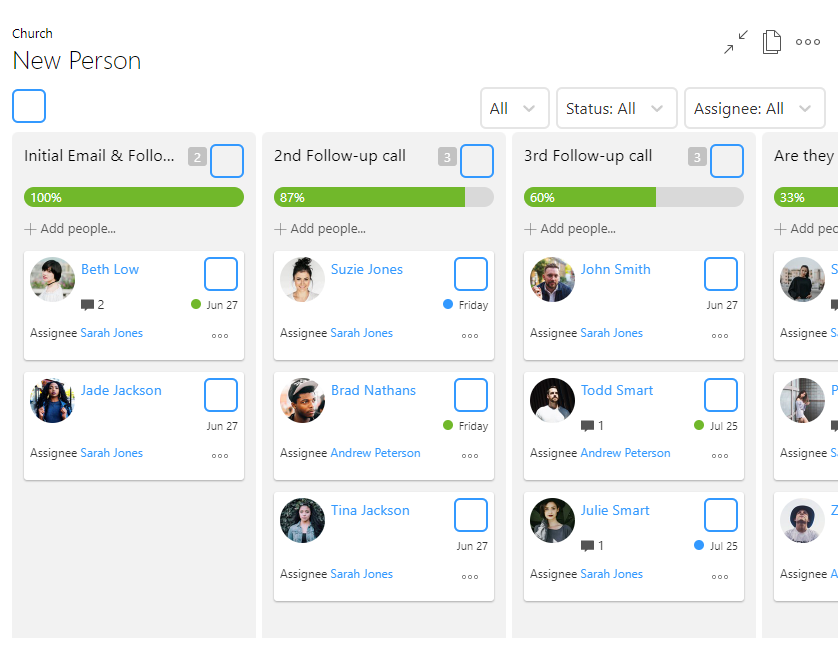Open more options on Jade Jackson card

[220, 456]
